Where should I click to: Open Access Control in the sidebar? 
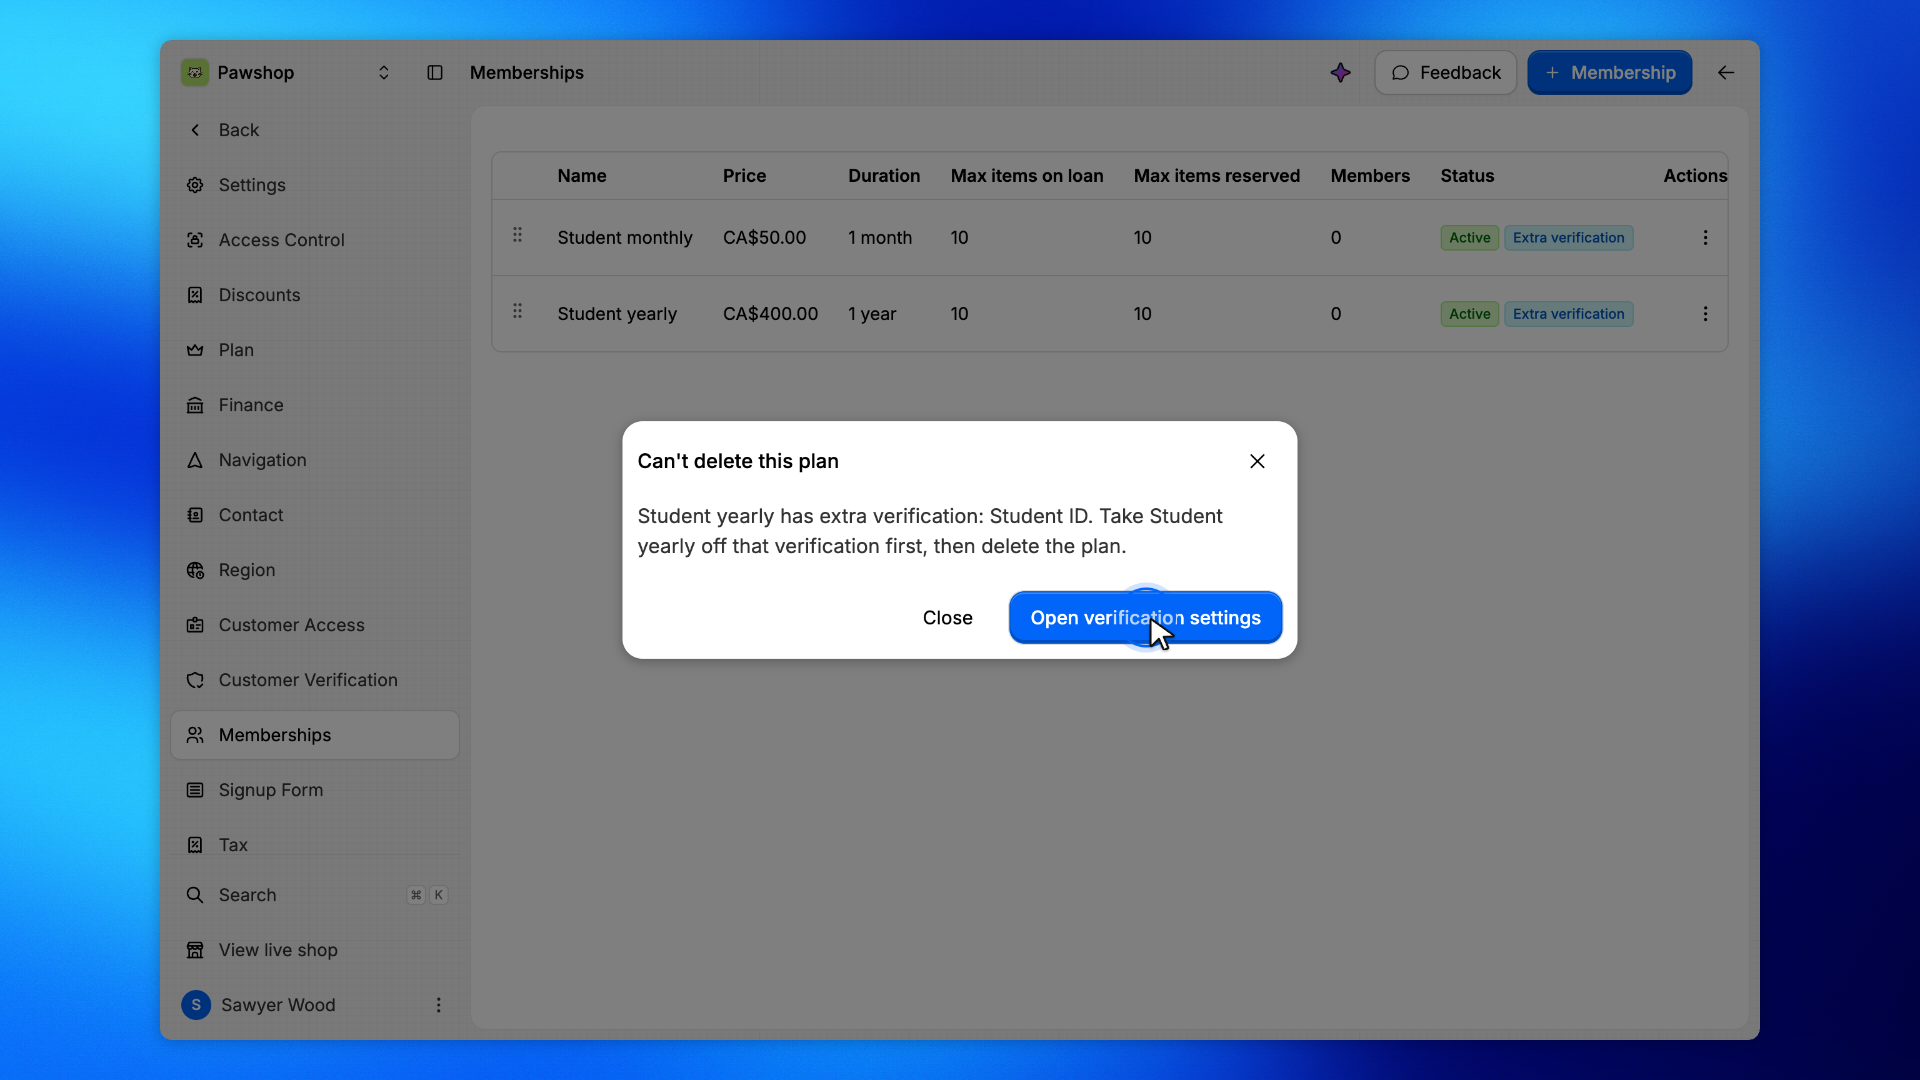(315, 240)
